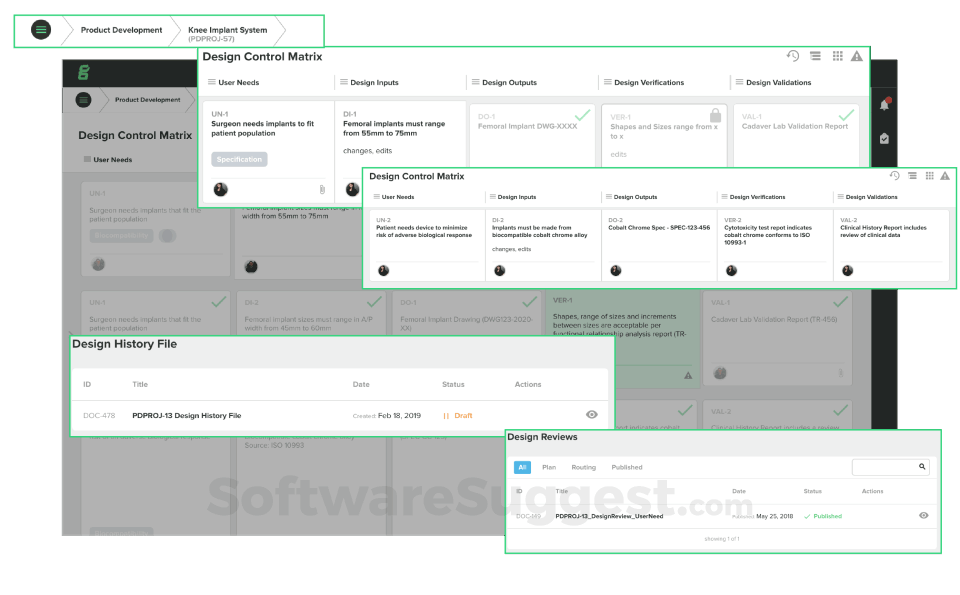Open Design Verifications column menu above VER-2 card
The width and height of the screenshot is (960, 595).
pos(724,196)
